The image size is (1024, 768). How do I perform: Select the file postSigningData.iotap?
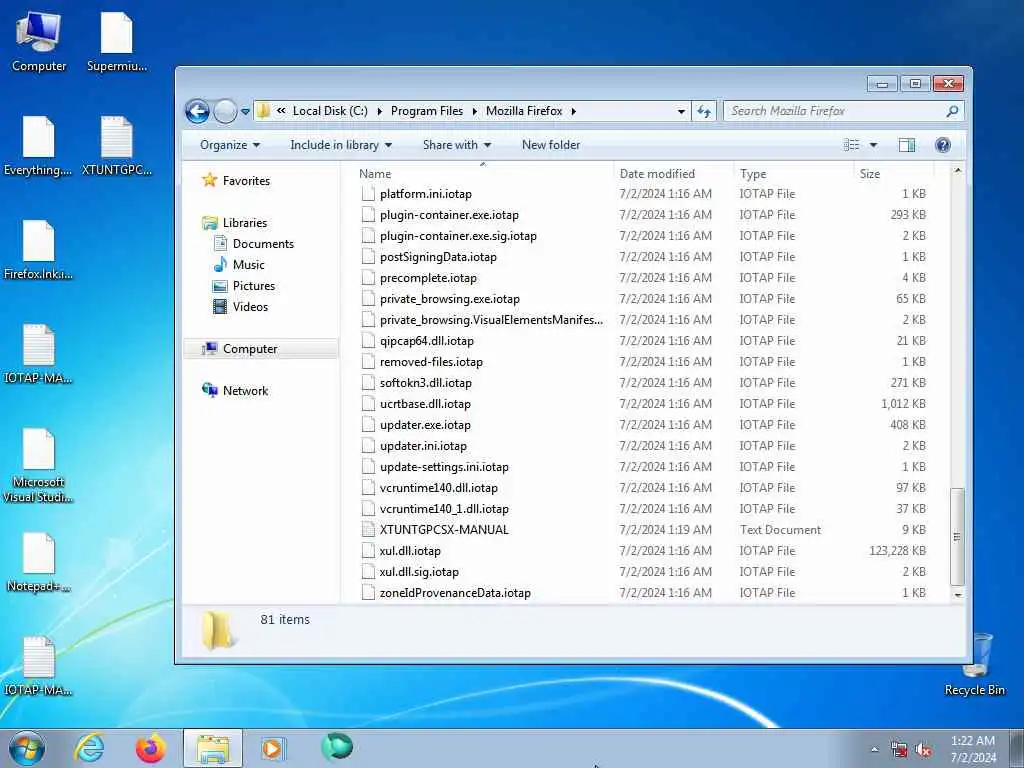point(438,257)
